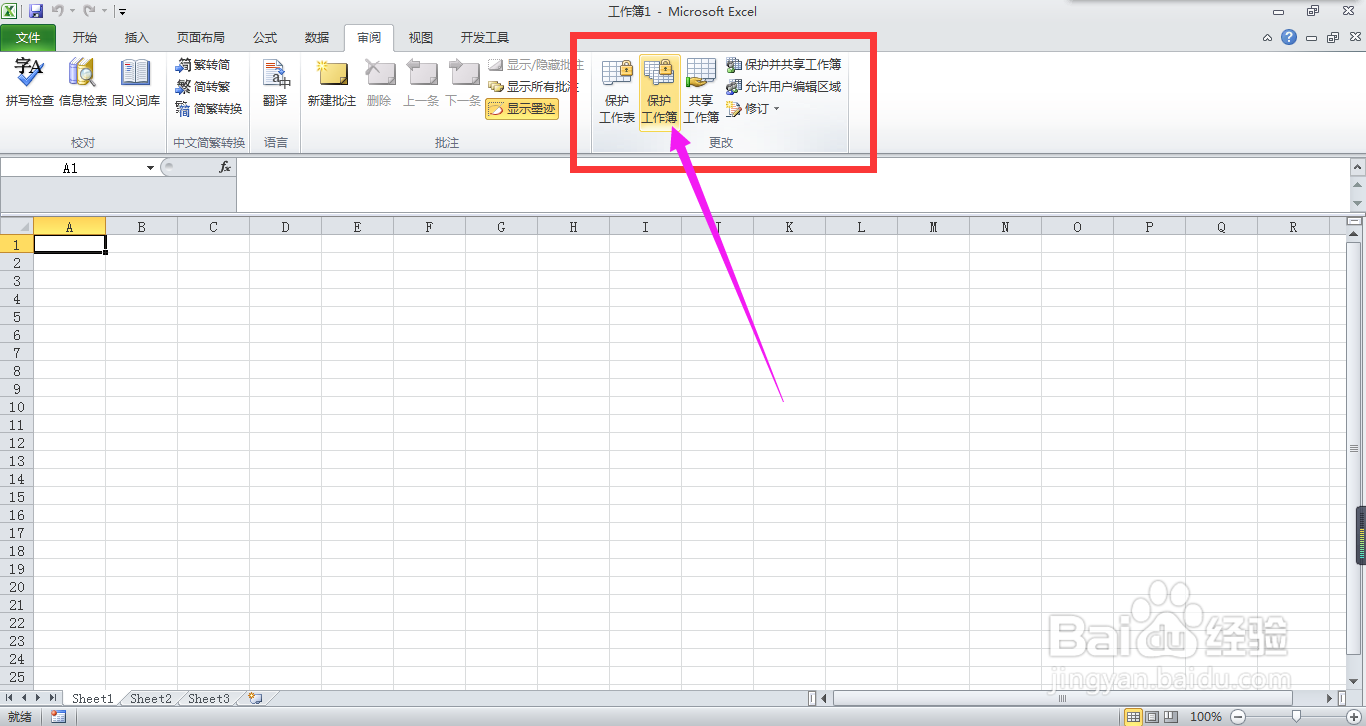Viewport: 1366px width, 726px height.
Task: Show all comments (显示所有批注)
Action: pyautogui.click(x=533, y=87)
